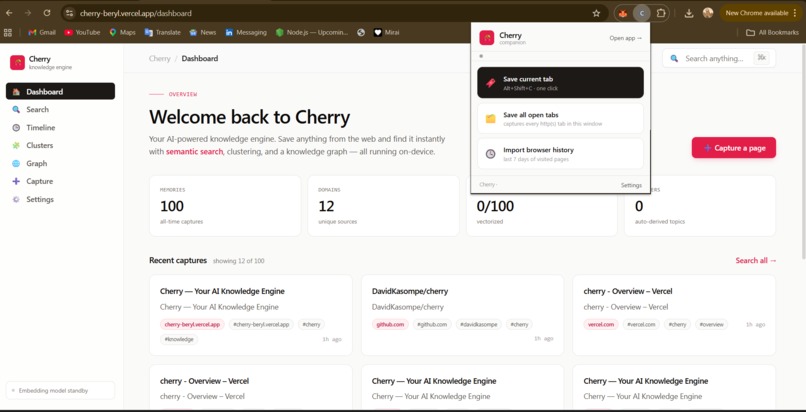Screen dimensions: 806x412
Task: Click the Capture a page button
Action: [734, 148]
